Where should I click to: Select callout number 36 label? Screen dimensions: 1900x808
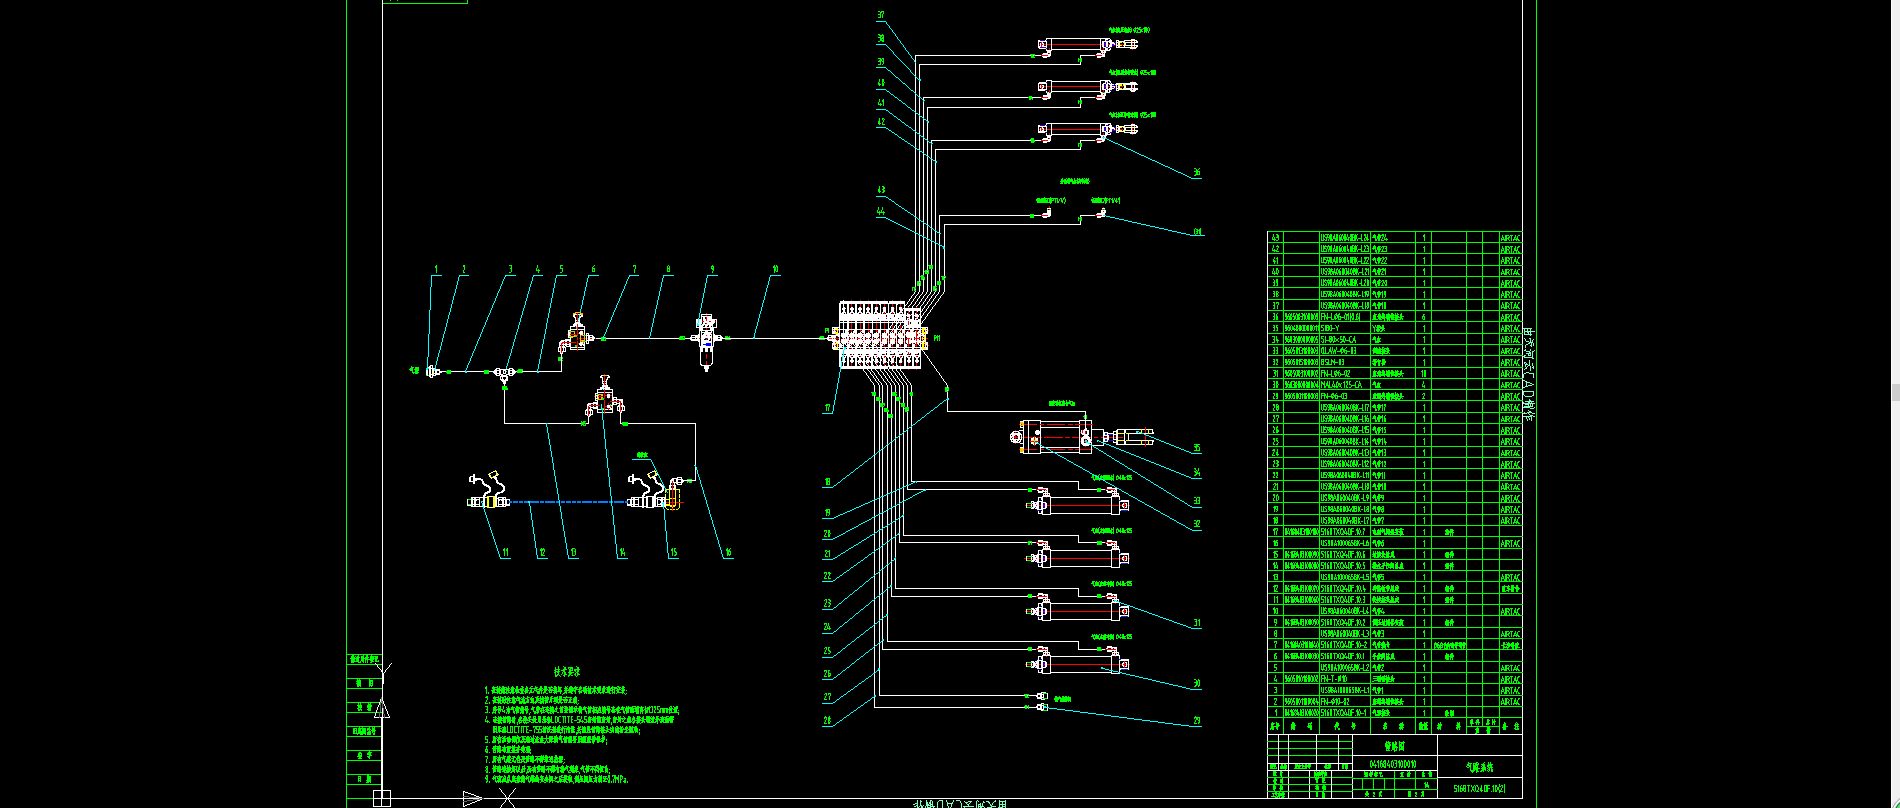click(x=1196, y=172)
